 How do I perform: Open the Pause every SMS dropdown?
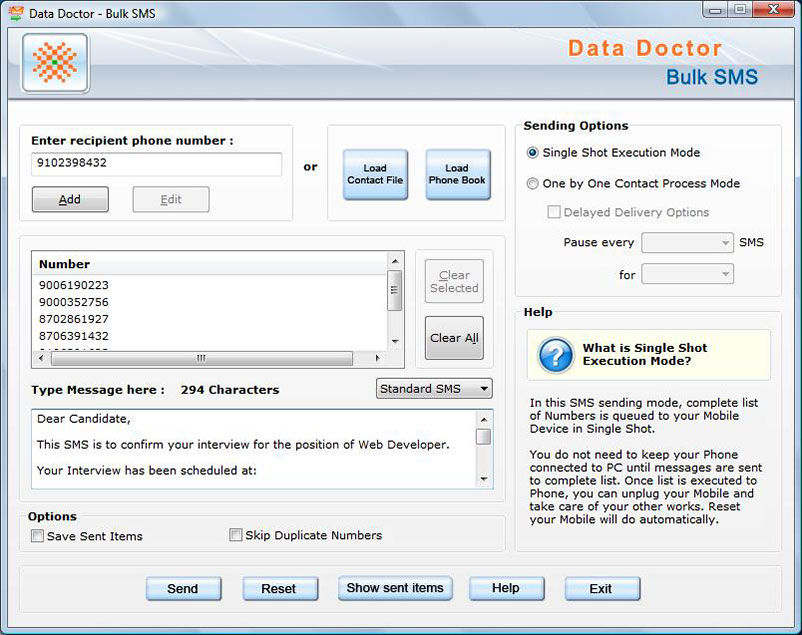tap(687, 243)
